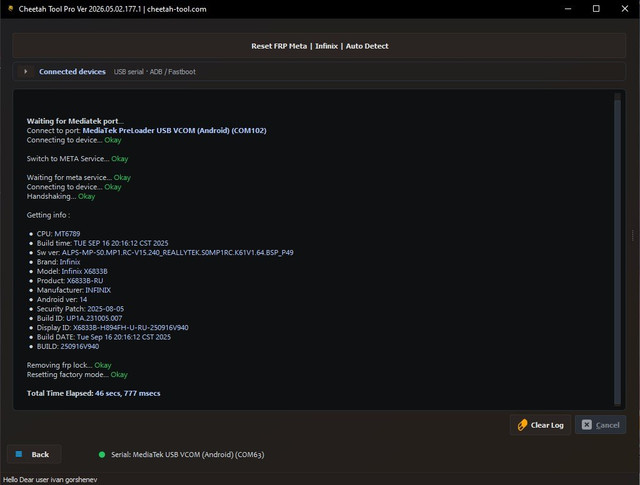Viewport: 640px width, 485px height.
Task: Select the Sw ver ALPS-MP-S0.MP1 line
Action: pos(165,253)
